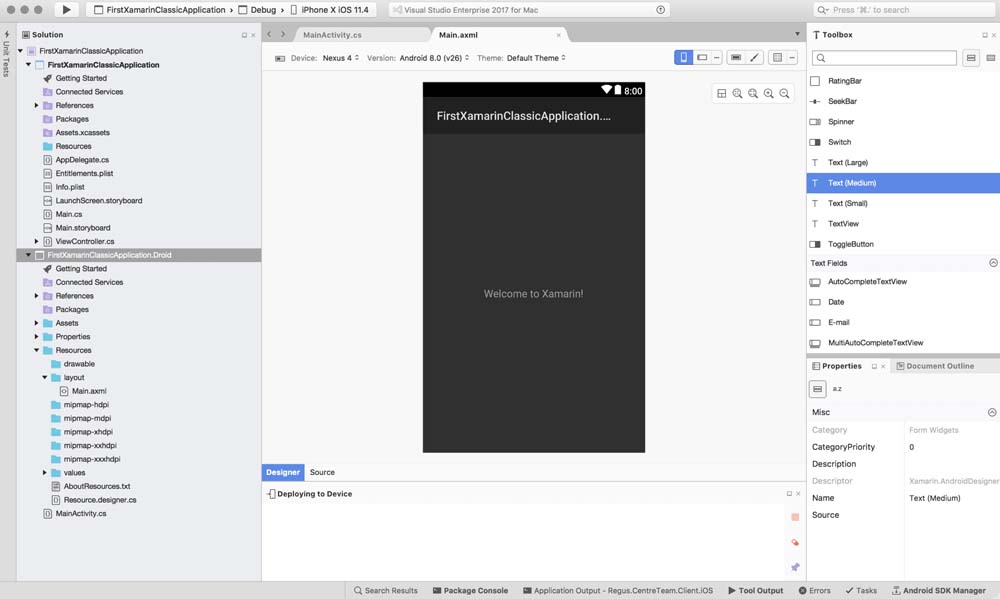Image resolution: width=1000 pixels, height=599 pixels.
Task: Open Android SDK Manager from status bar
Action: (x=938, y=591)
